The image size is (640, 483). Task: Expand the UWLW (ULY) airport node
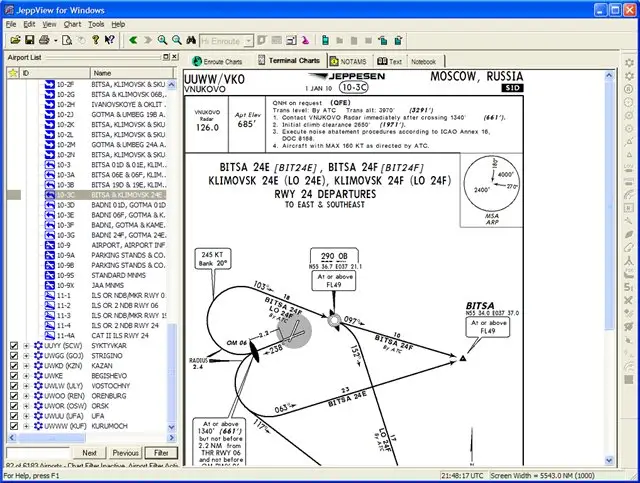coord(27,386)
